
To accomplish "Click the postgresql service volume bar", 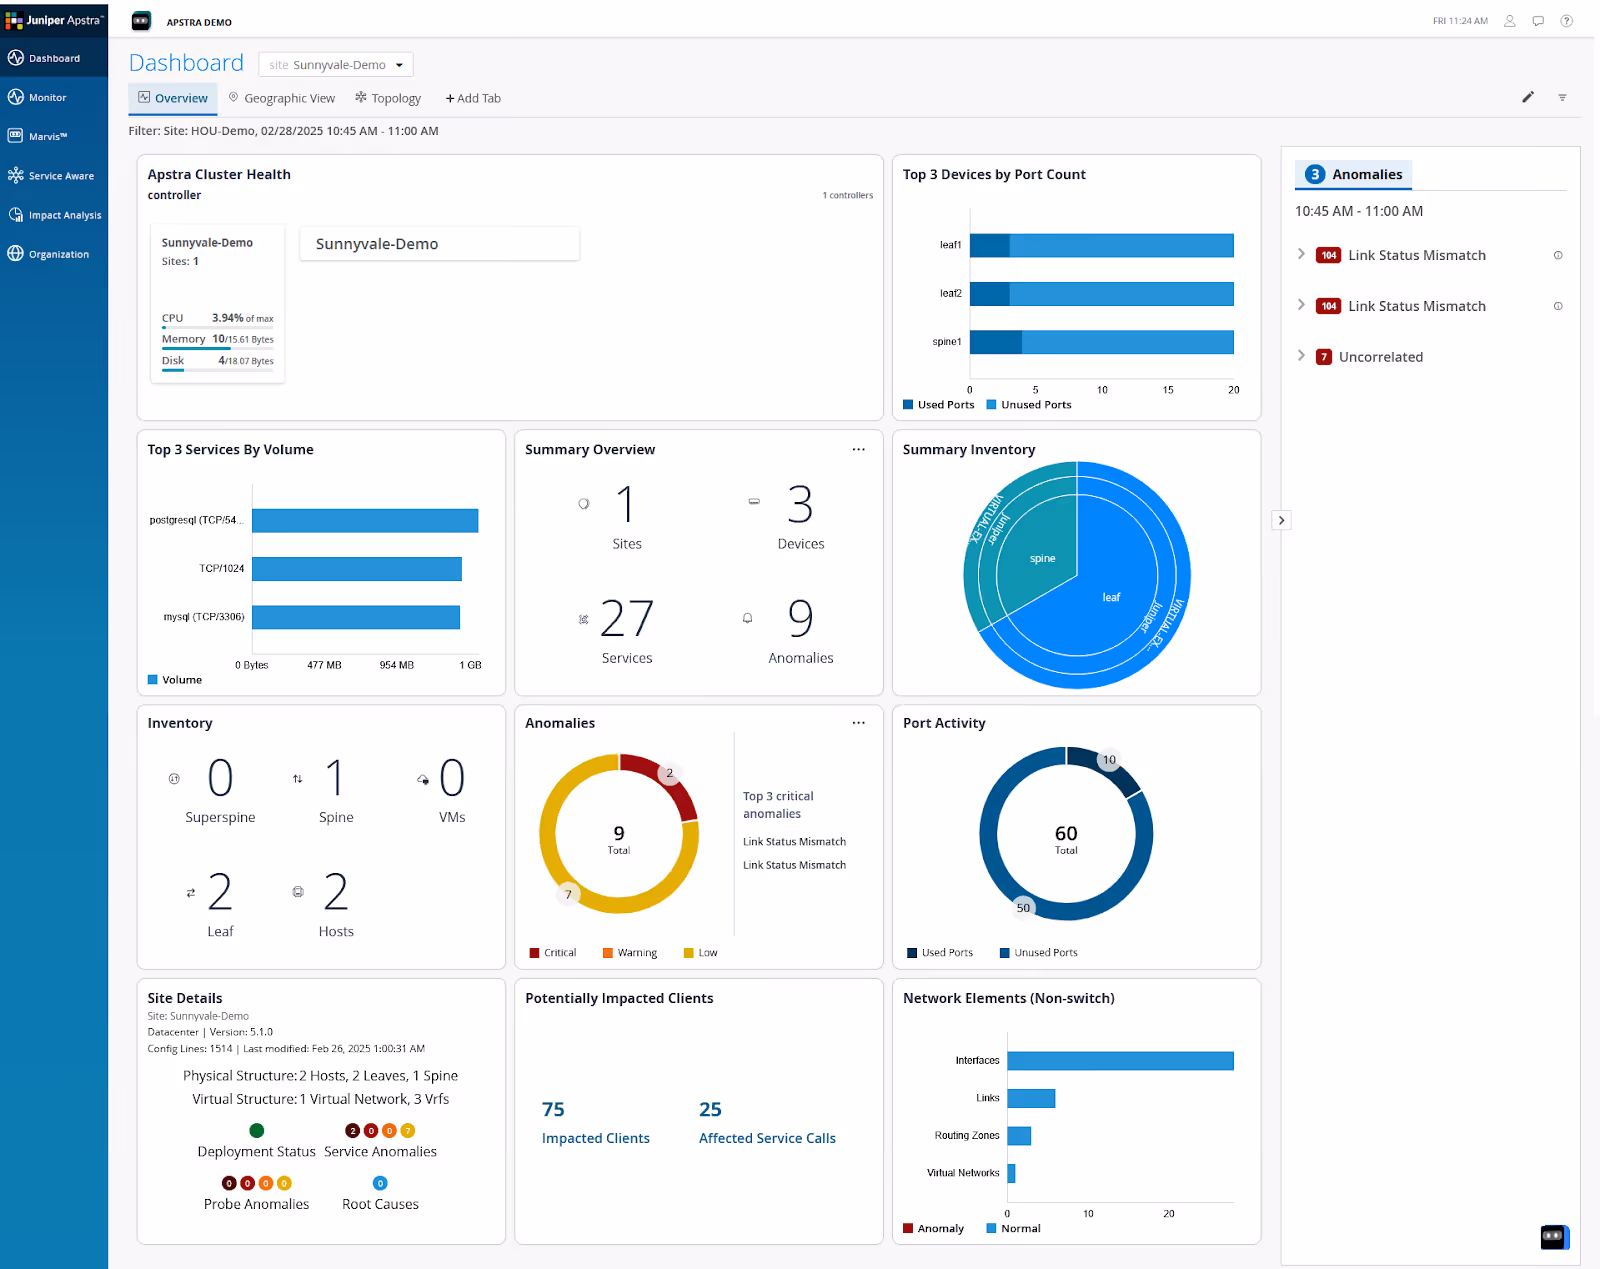I will click(365, 520).
